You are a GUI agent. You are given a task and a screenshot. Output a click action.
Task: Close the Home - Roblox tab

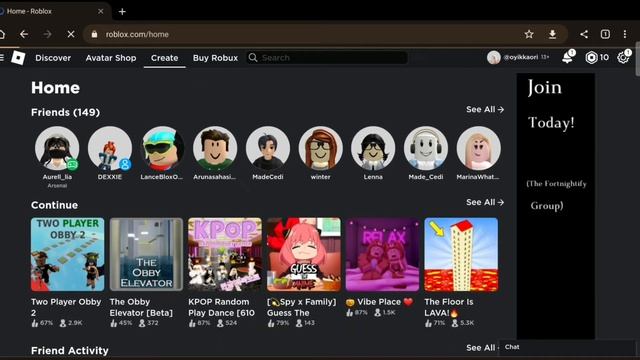[x=100, y=11]
